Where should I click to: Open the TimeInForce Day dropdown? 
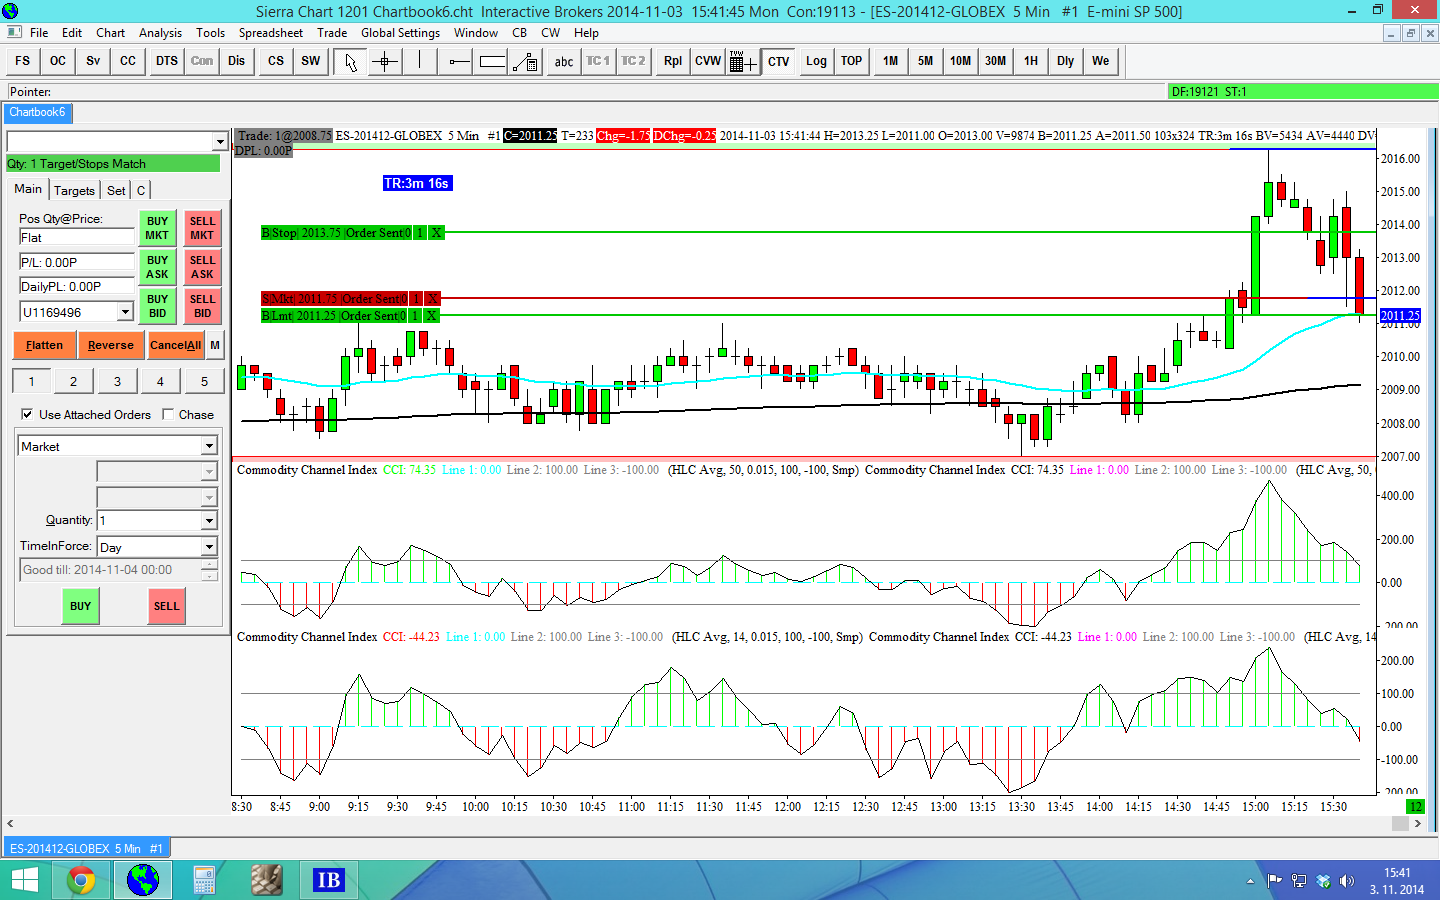[x=209, y=547]
